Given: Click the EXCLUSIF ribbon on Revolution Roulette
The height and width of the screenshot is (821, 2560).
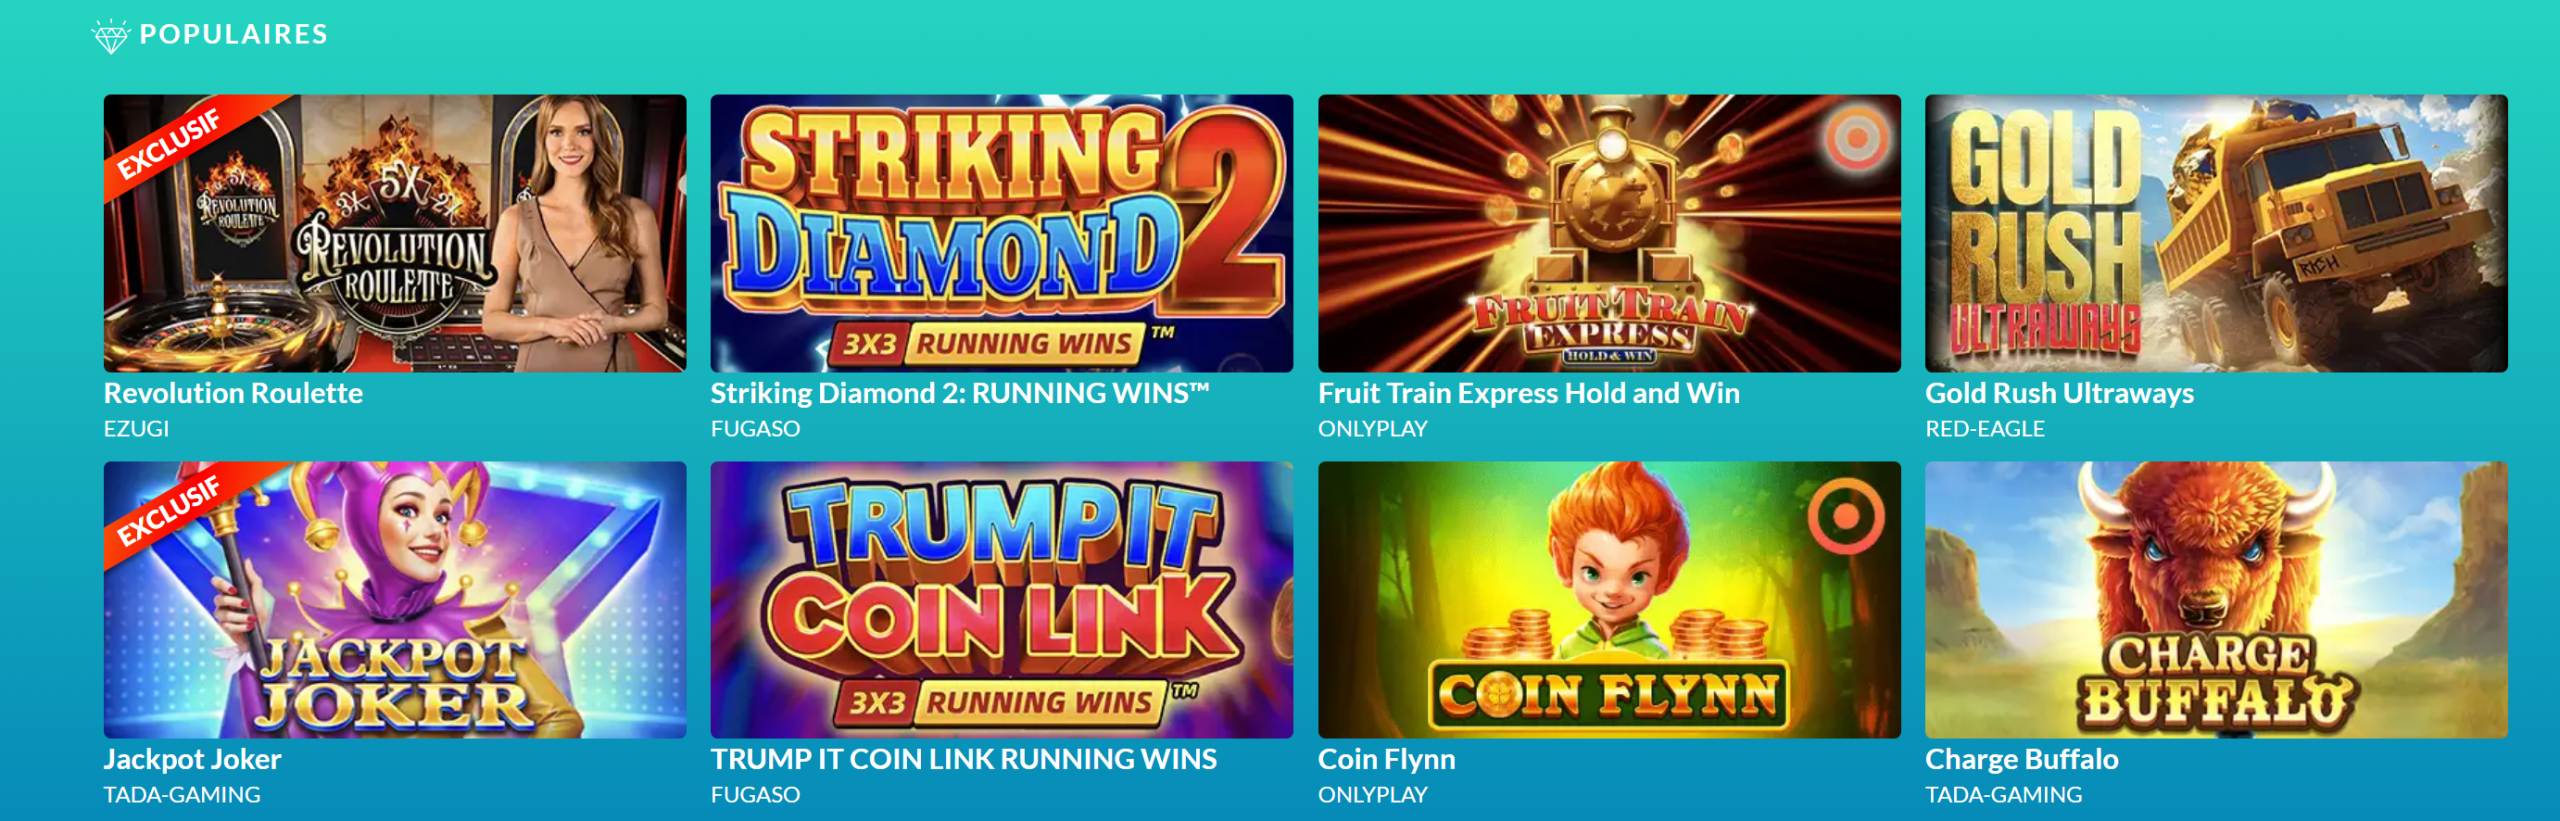Looking at the screenshot, I should coord(170,146).
